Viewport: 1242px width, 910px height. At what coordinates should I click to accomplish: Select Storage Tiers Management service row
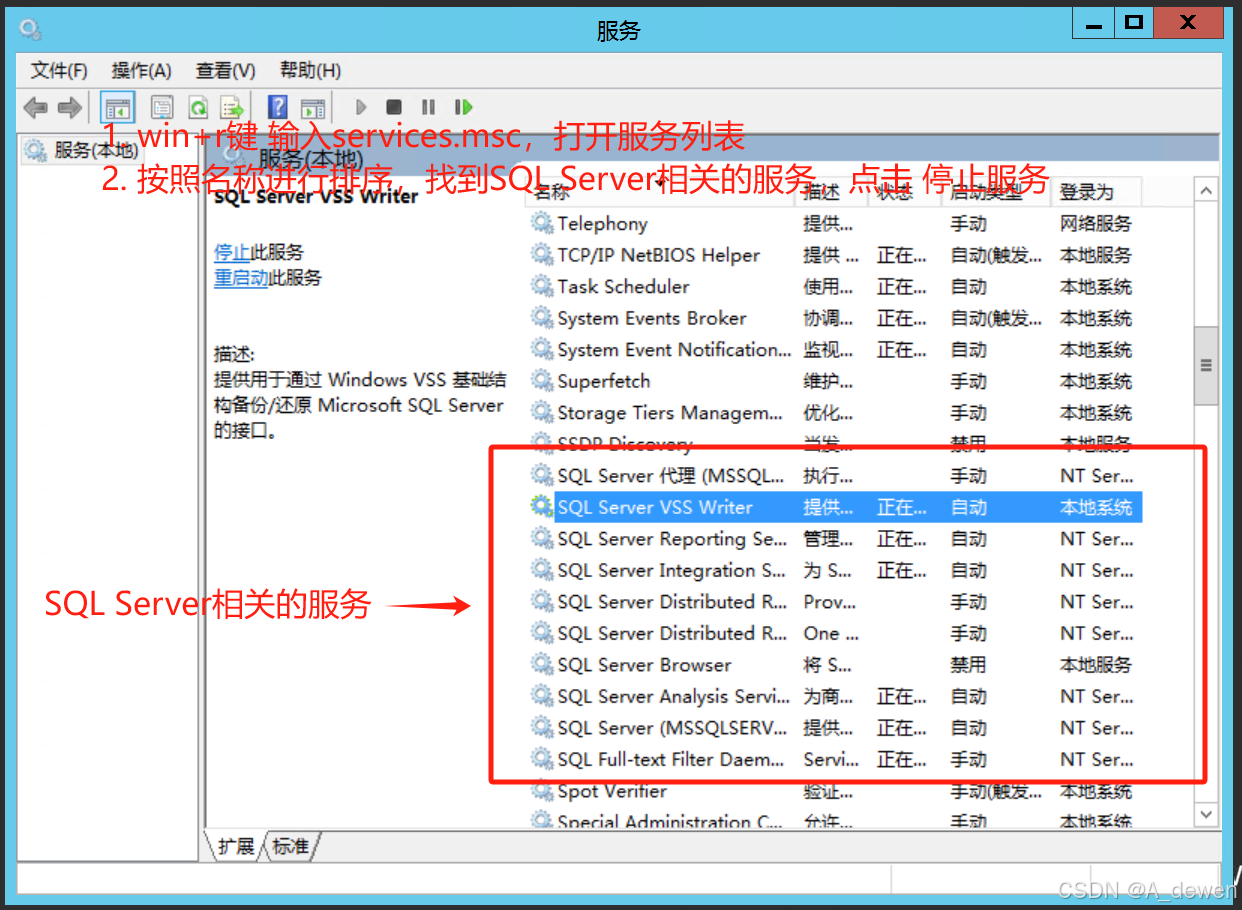(x=836, y=412)
